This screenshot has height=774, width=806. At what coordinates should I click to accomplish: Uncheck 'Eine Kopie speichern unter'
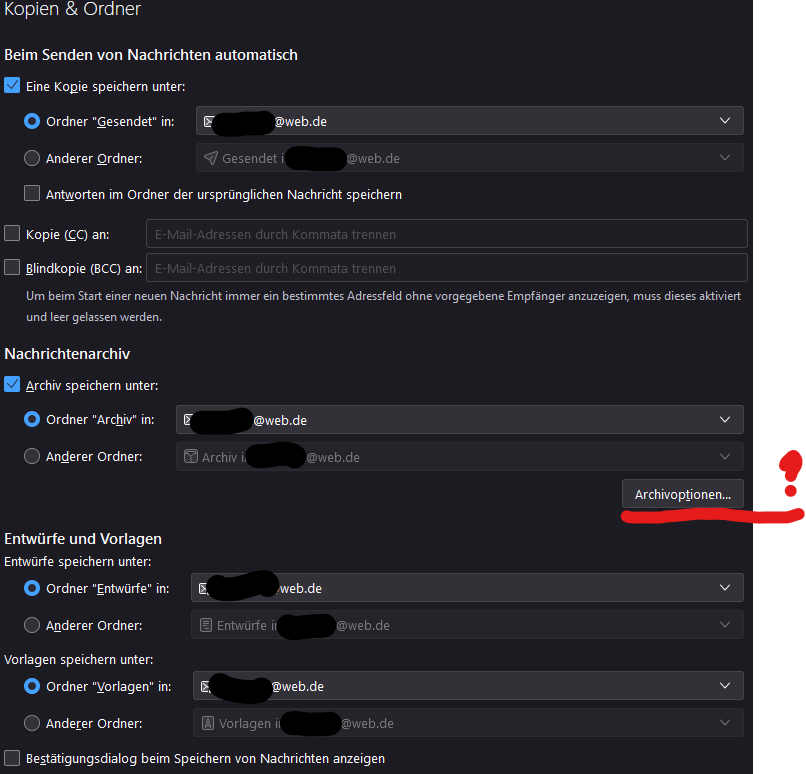12,85
